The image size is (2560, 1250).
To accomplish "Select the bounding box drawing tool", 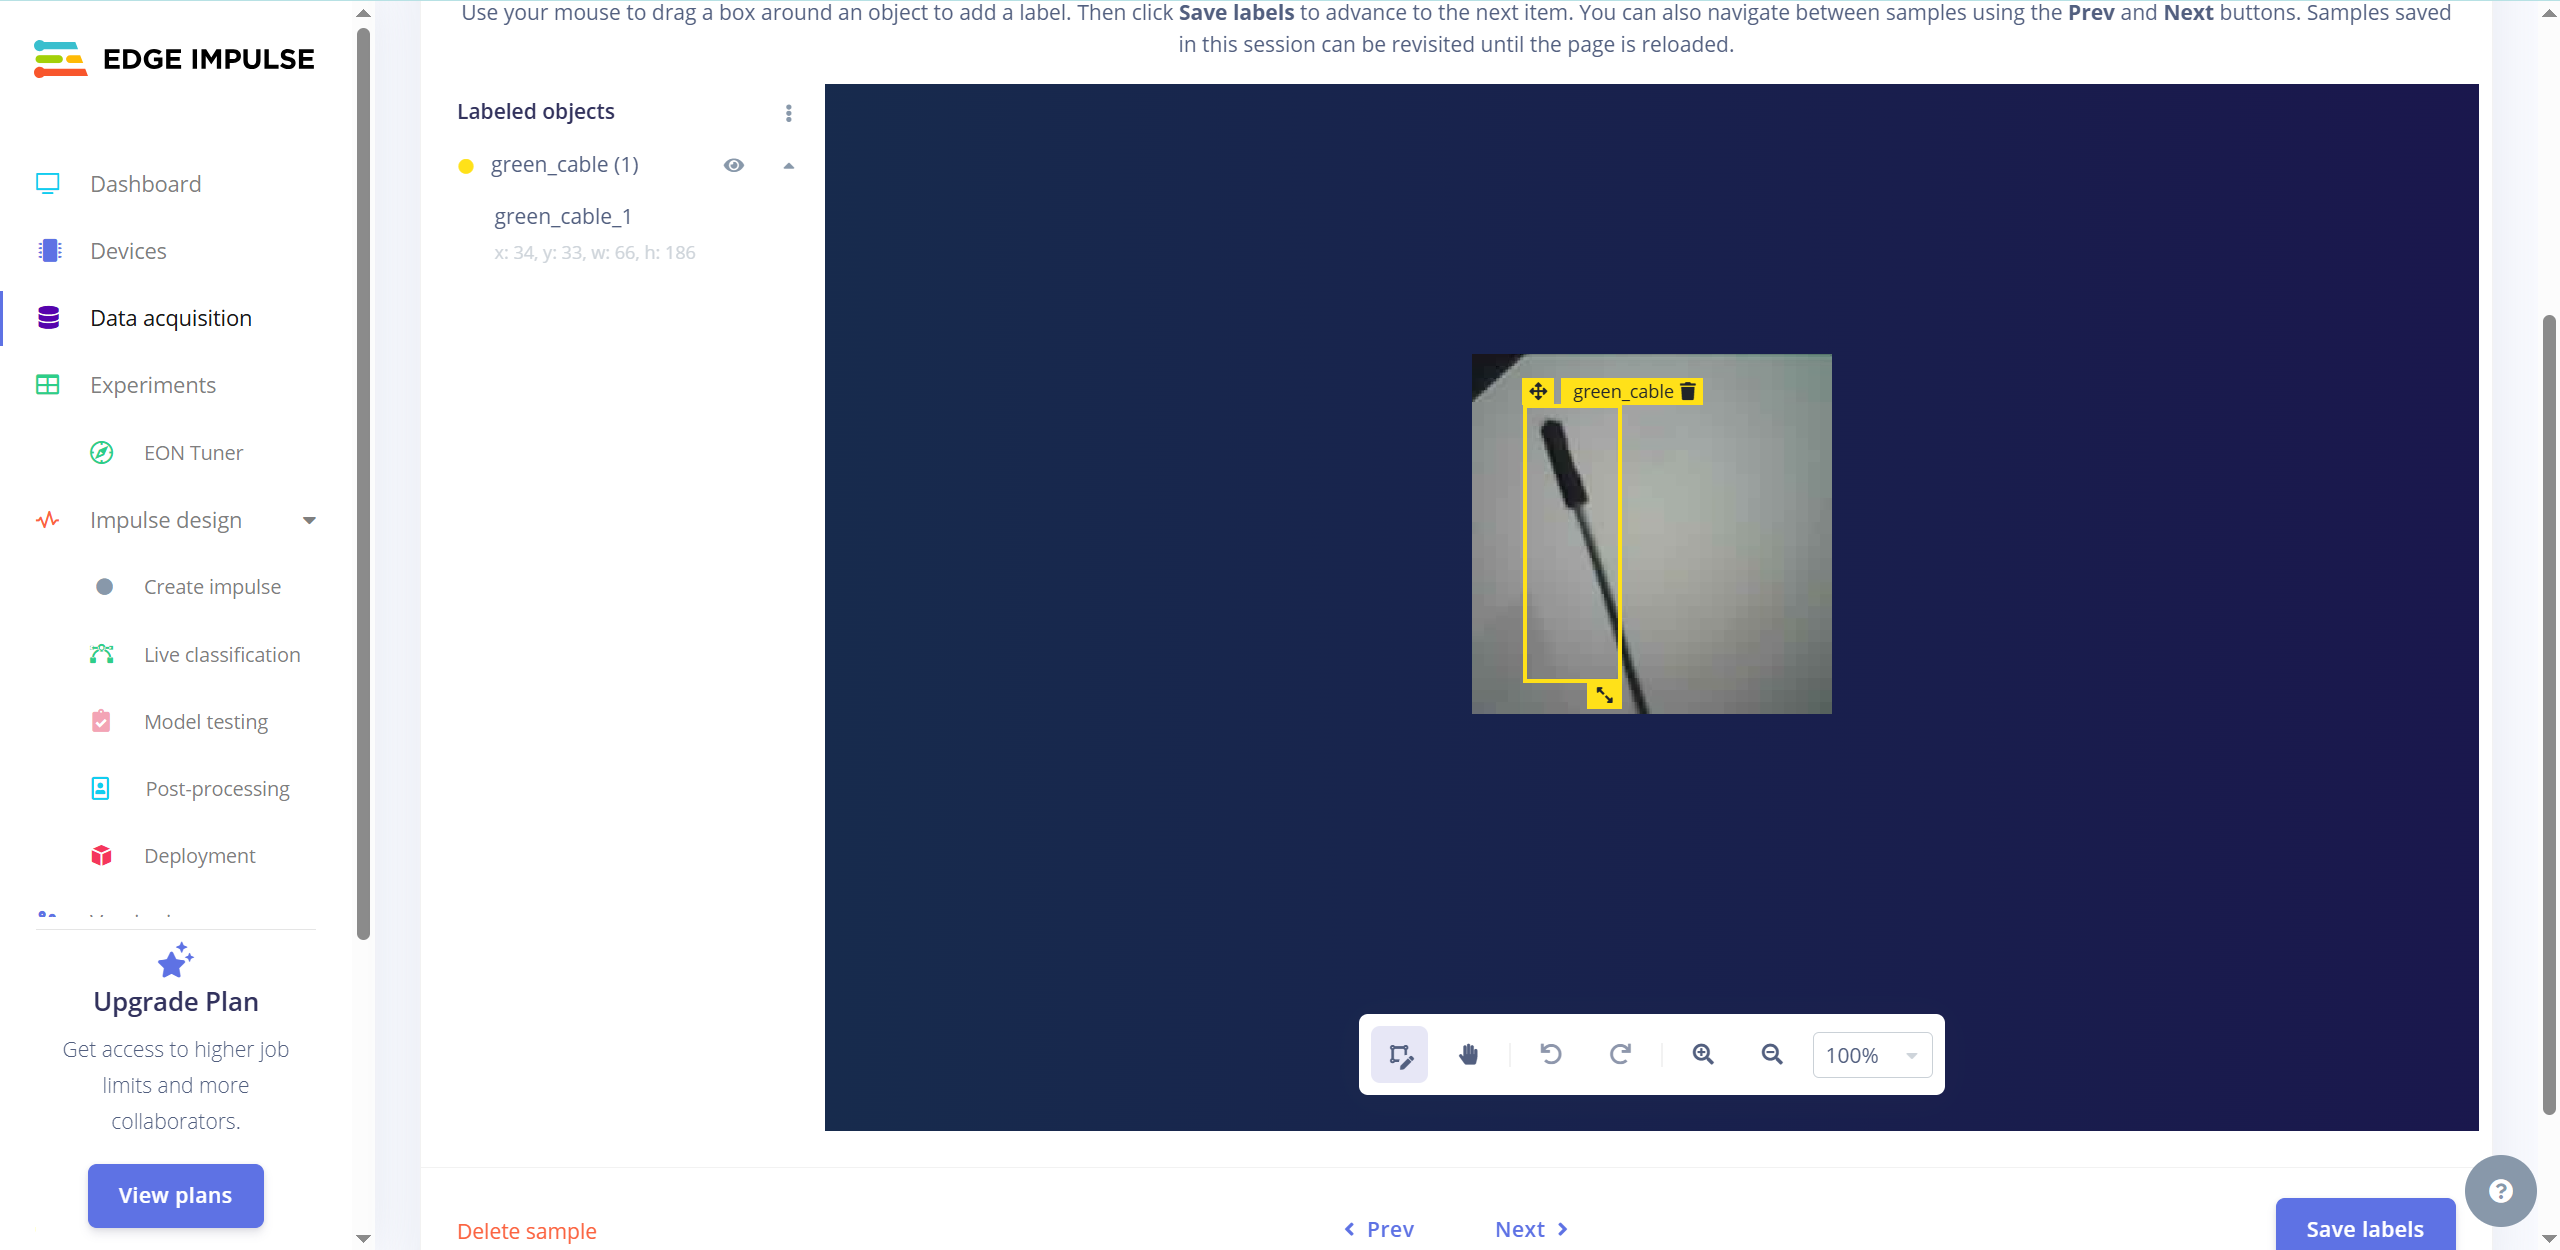I will (1399, 1055).
